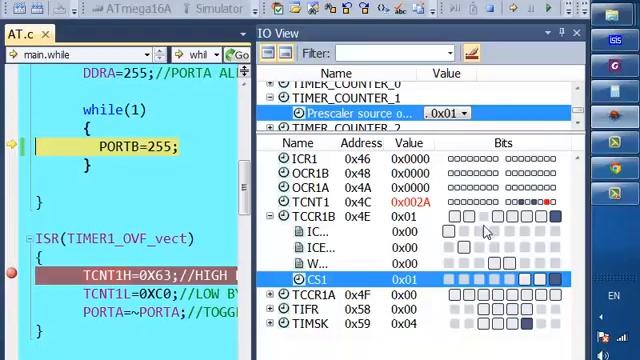Close the AT.c tab

click(45, 35)
